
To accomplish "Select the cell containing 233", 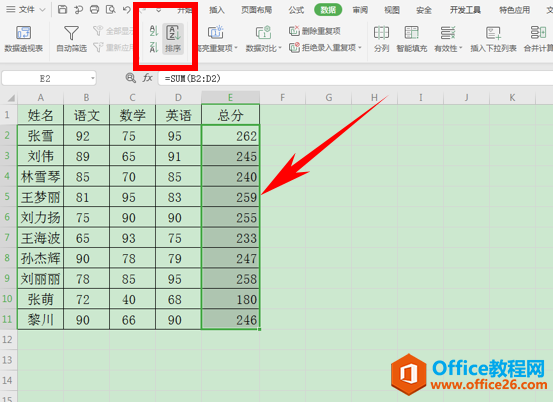I will pos(230,238).
